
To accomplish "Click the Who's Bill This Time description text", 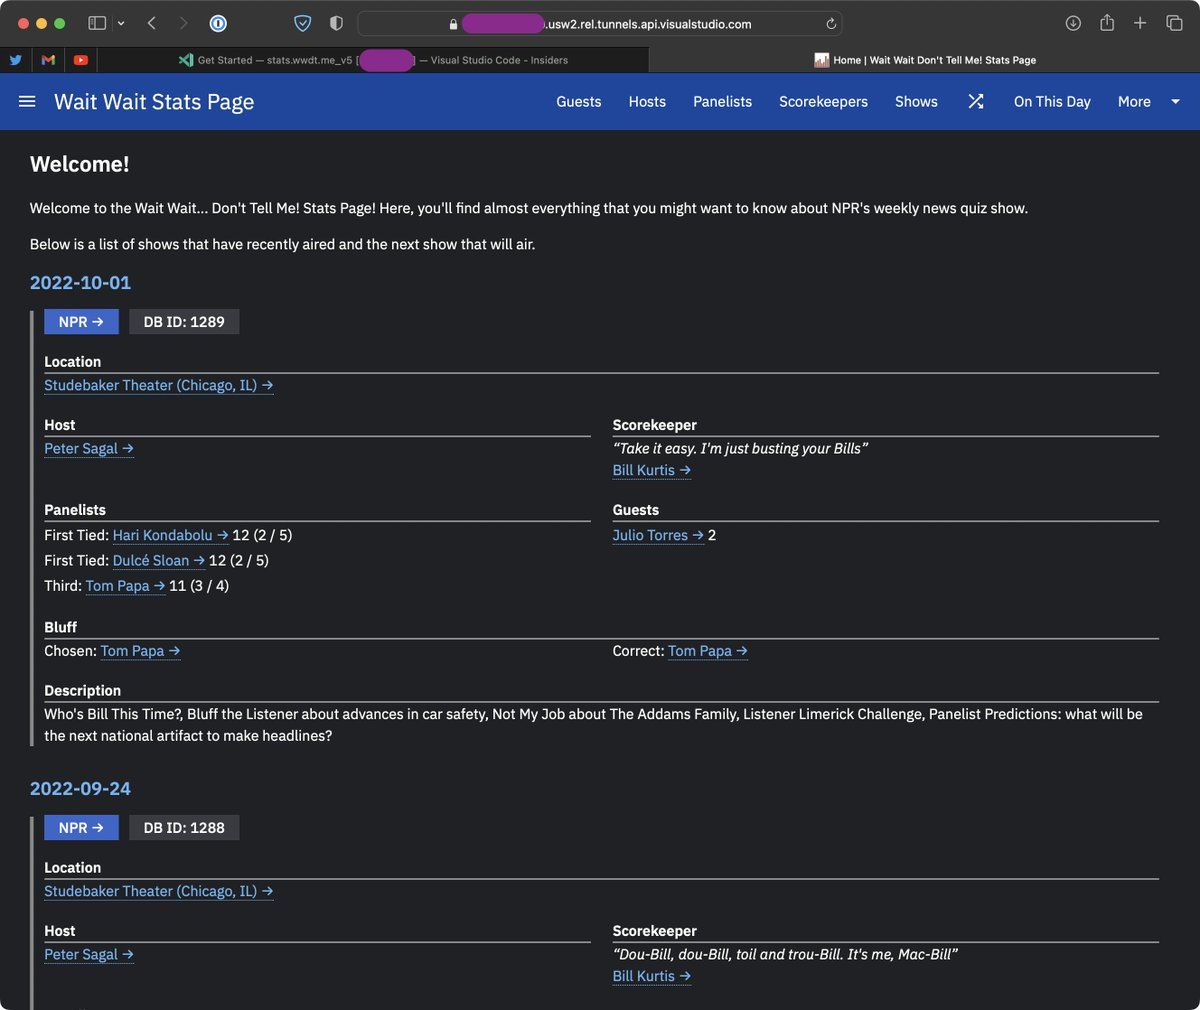I will tap(594, 725).
